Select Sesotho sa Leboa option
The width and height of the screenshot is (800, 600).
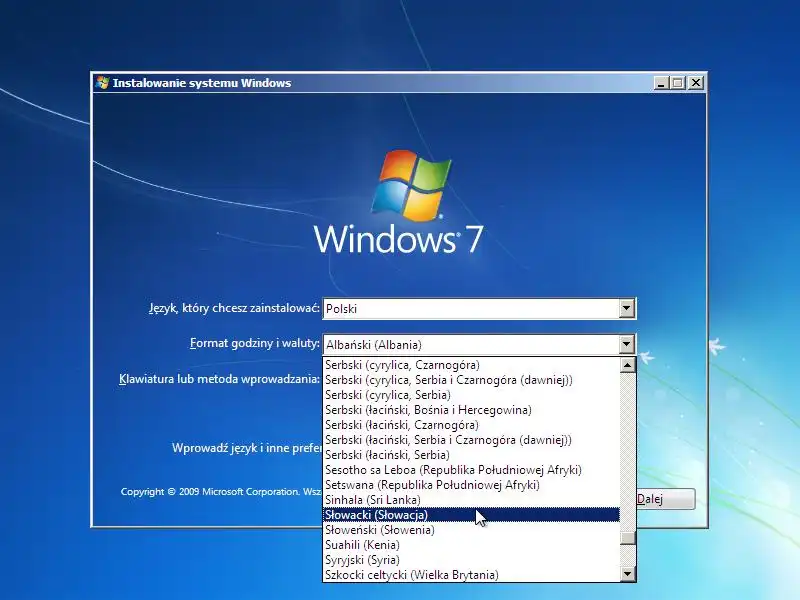472,470
